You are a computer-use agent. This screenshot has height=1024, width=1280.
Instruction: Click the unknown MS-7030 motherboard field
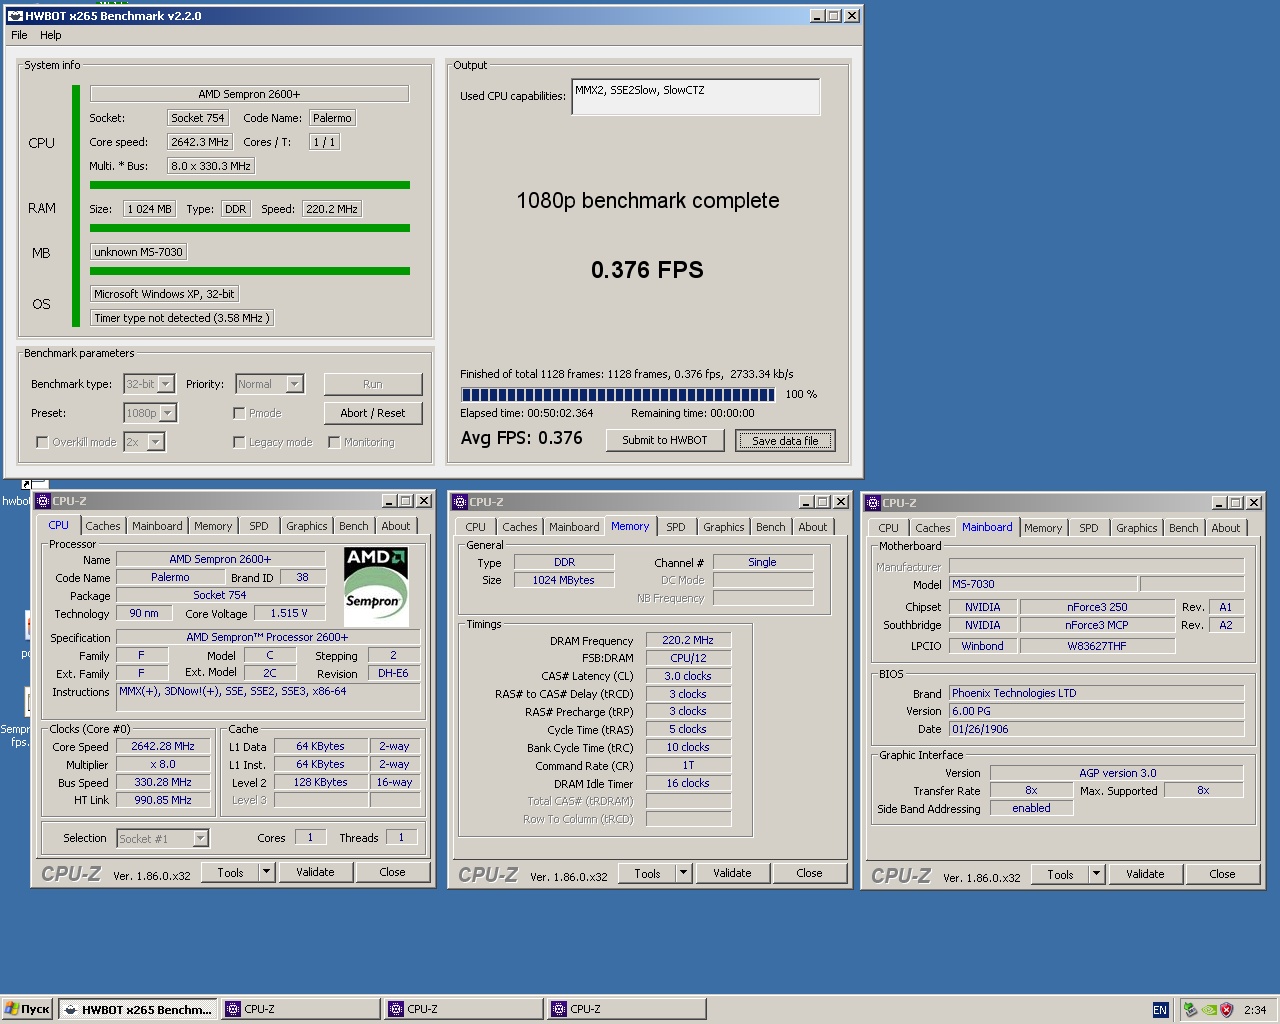[x=138, y=252]
